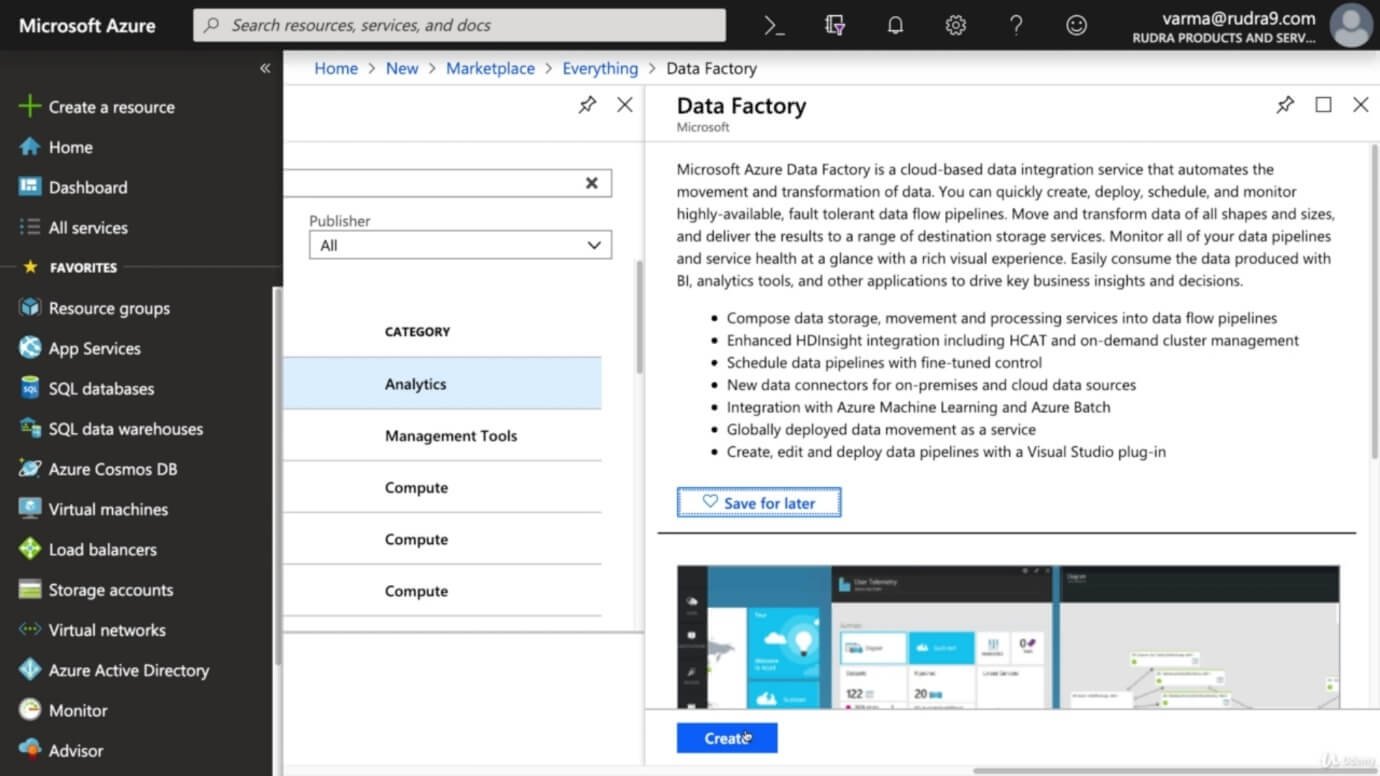Click the Virtual networks icon
This screenshot has width=1380, height=776.
point(30,630)
